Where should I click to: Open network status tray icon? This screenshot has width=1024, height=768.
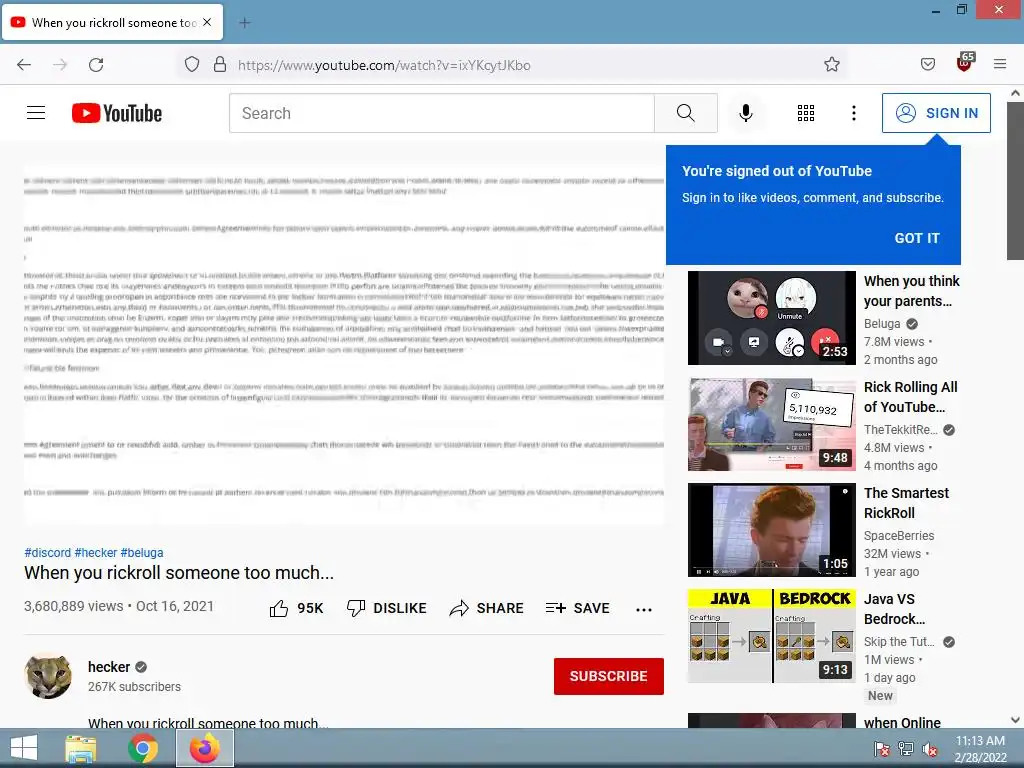(x=906, y=749)
